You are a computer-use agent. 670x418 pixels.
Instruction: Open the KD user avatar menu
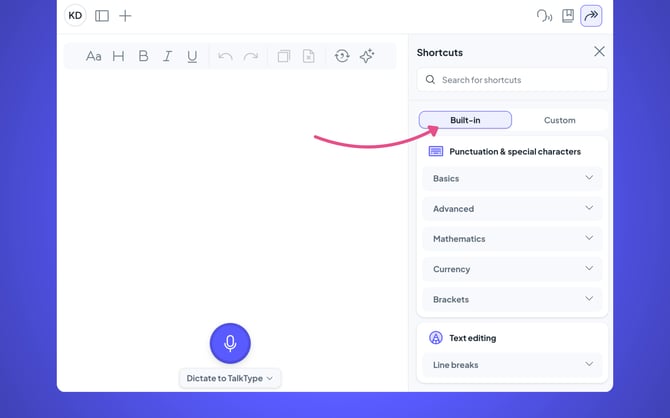[75, 16]
